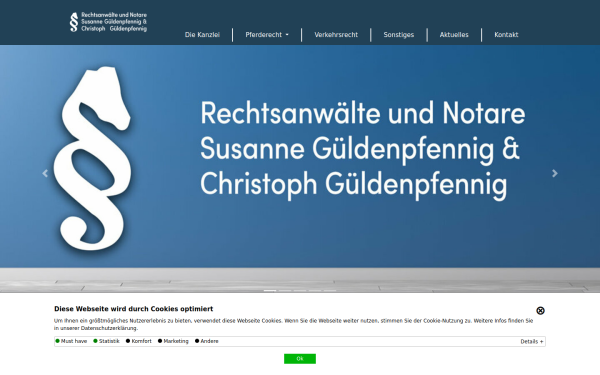
Task: Go to Aktuelles section
Action: pyautogui.click(x=454, y=35)
